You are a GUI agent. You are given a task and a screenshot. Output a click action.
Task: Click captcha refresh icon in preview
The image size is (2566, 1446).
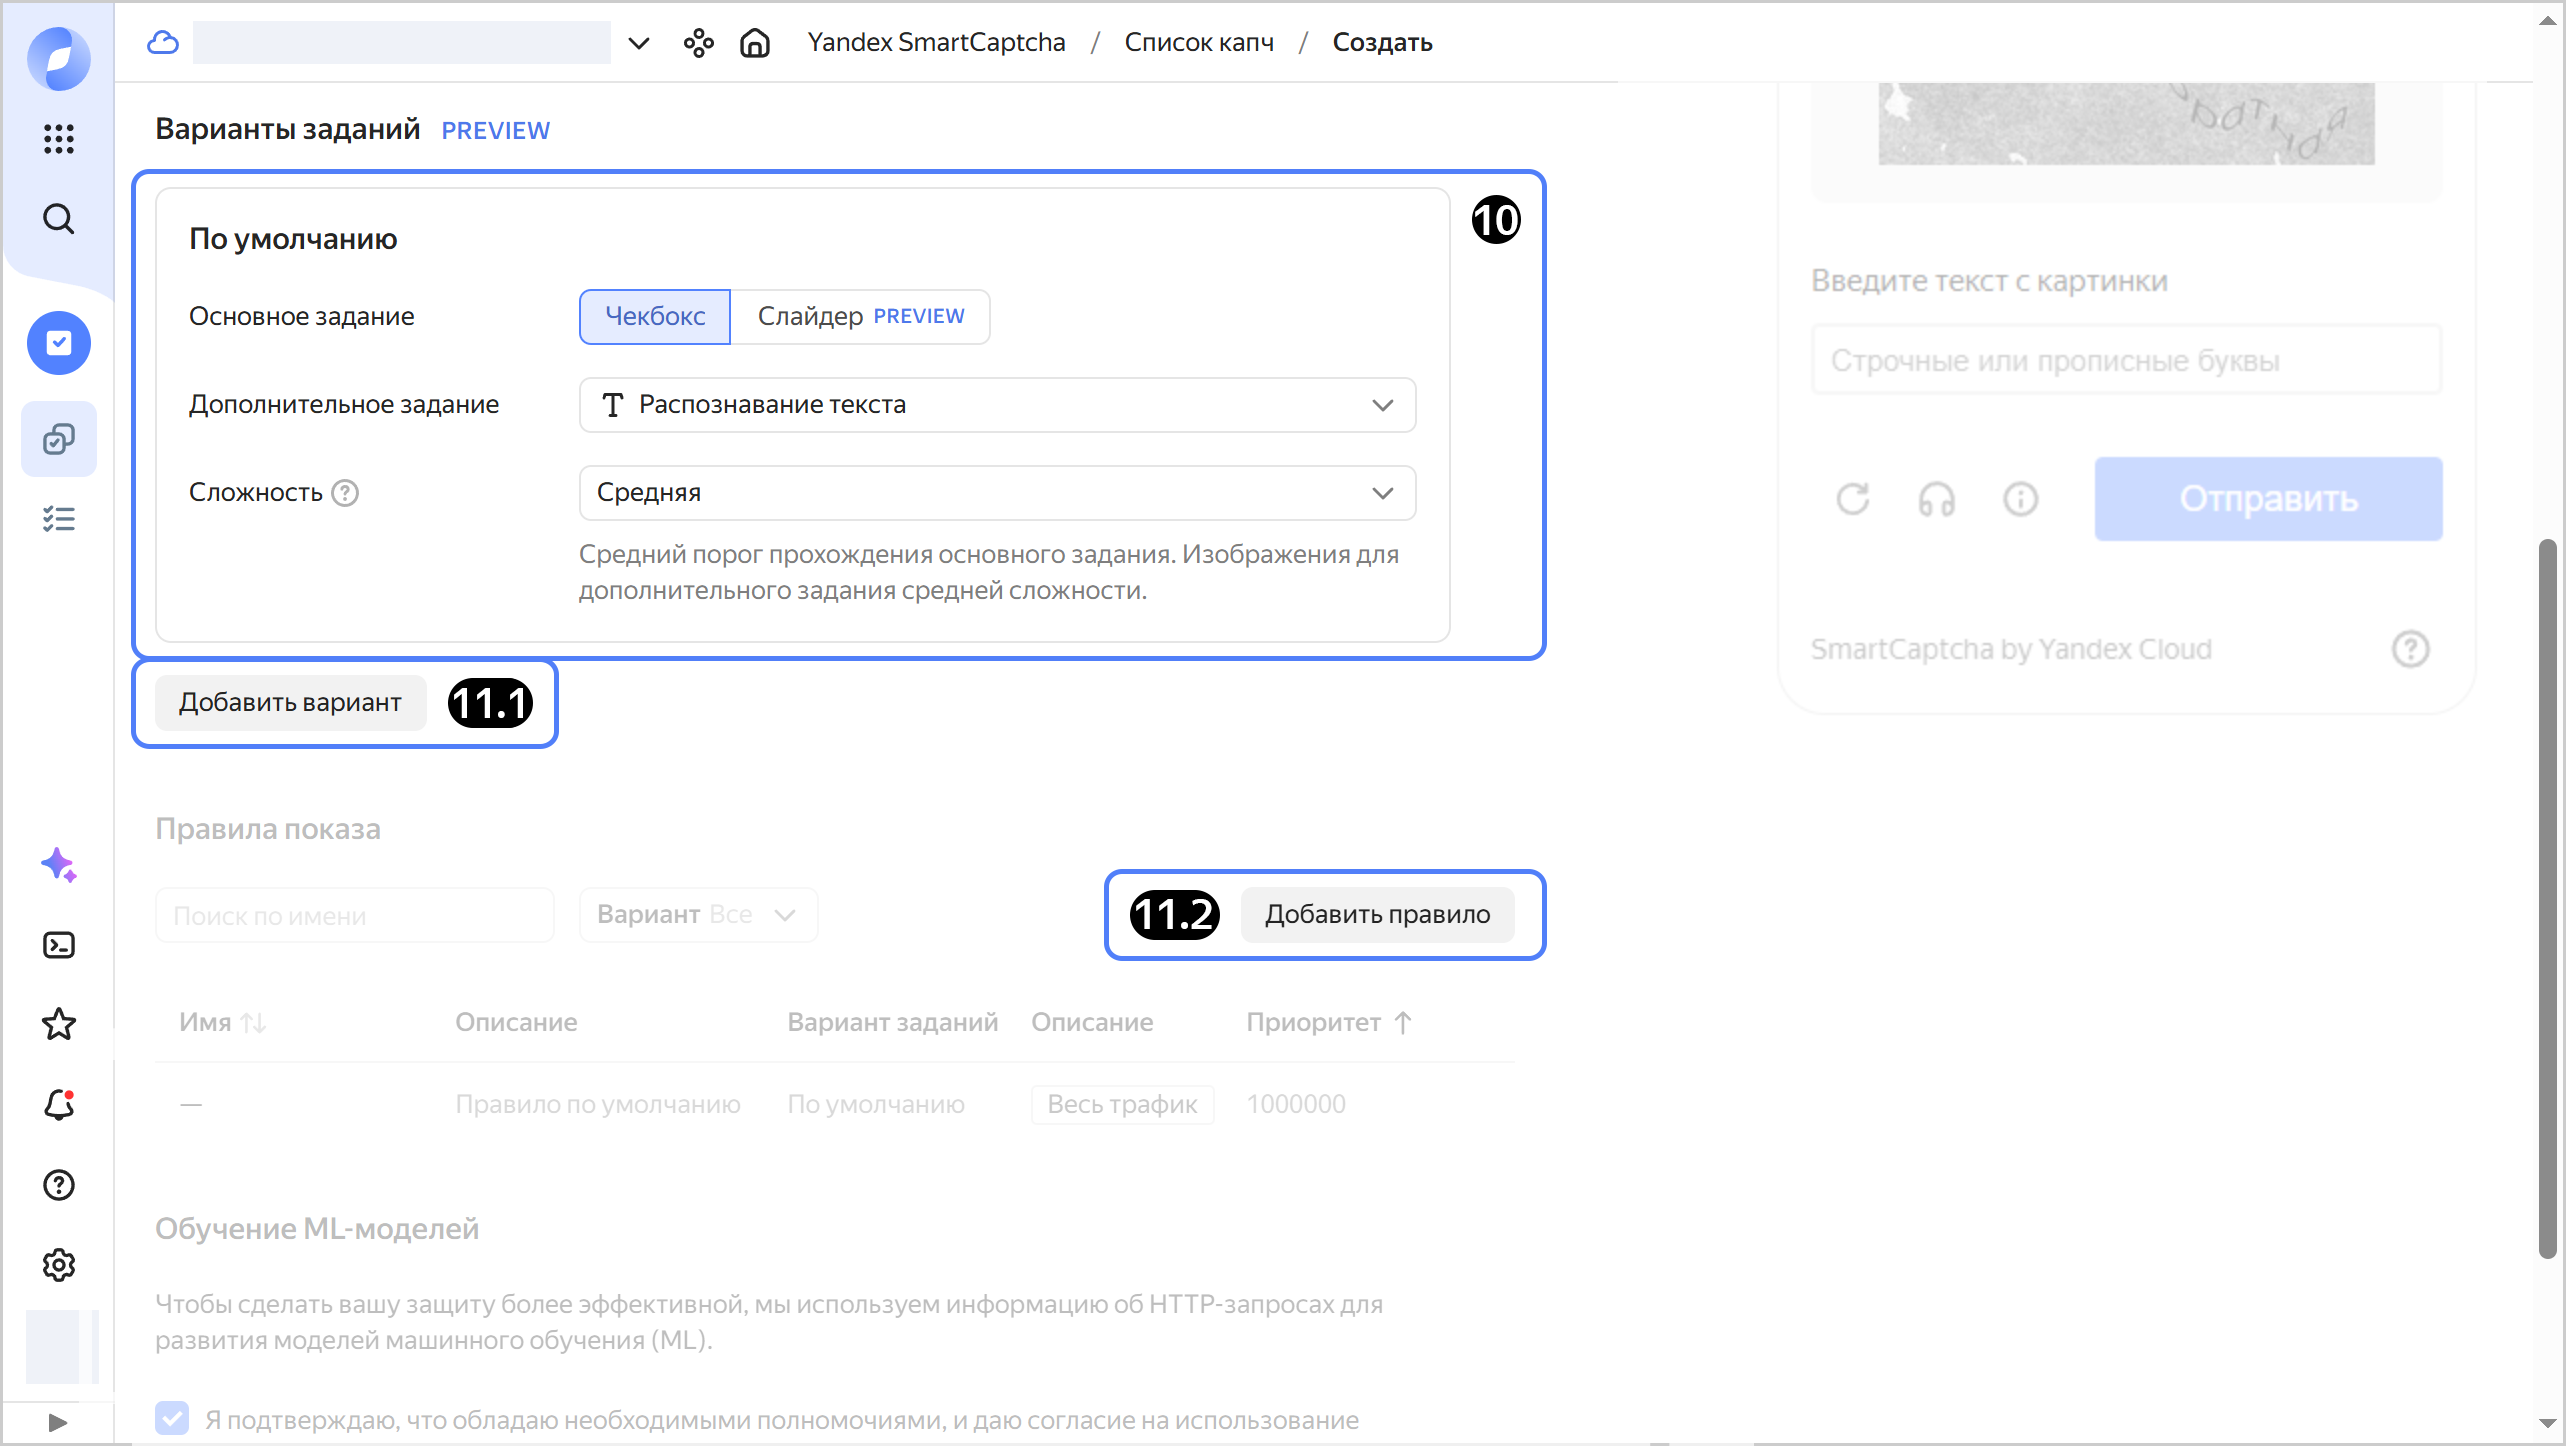[x=1853, y=498]
